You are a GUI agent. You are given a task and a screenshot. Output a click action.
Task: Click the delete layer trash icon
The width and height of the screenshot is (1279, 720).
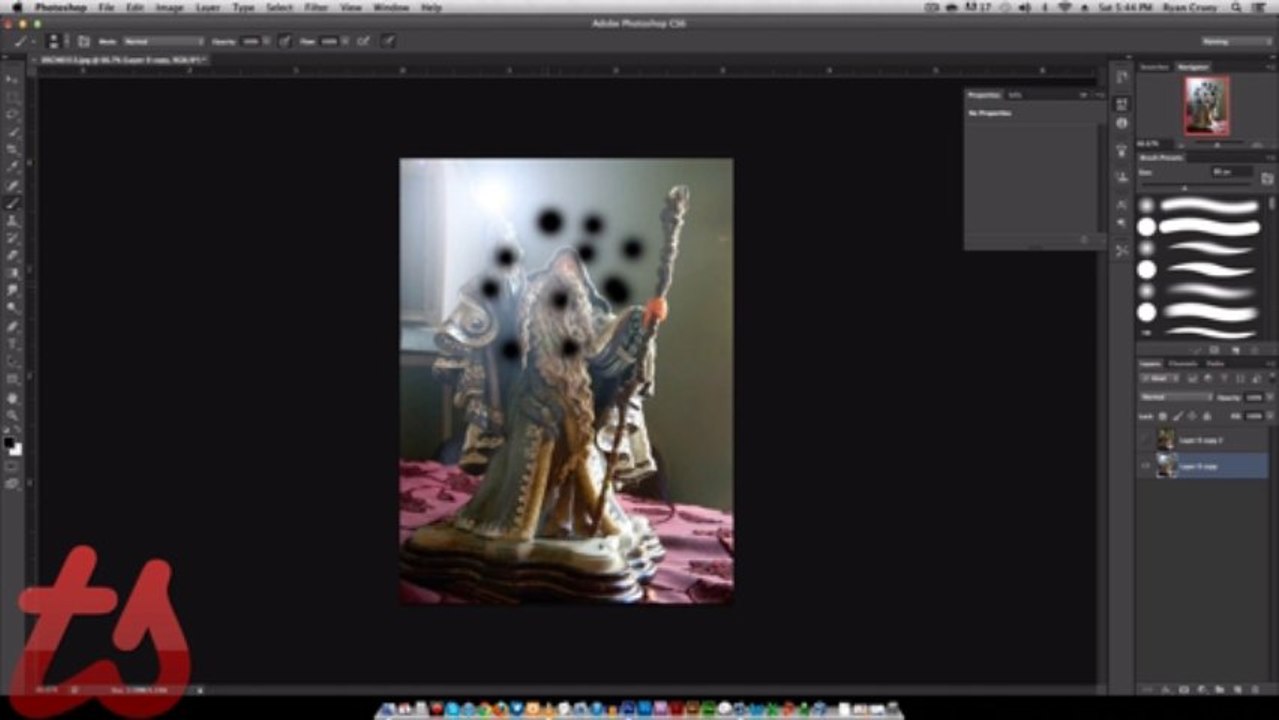1255,689
